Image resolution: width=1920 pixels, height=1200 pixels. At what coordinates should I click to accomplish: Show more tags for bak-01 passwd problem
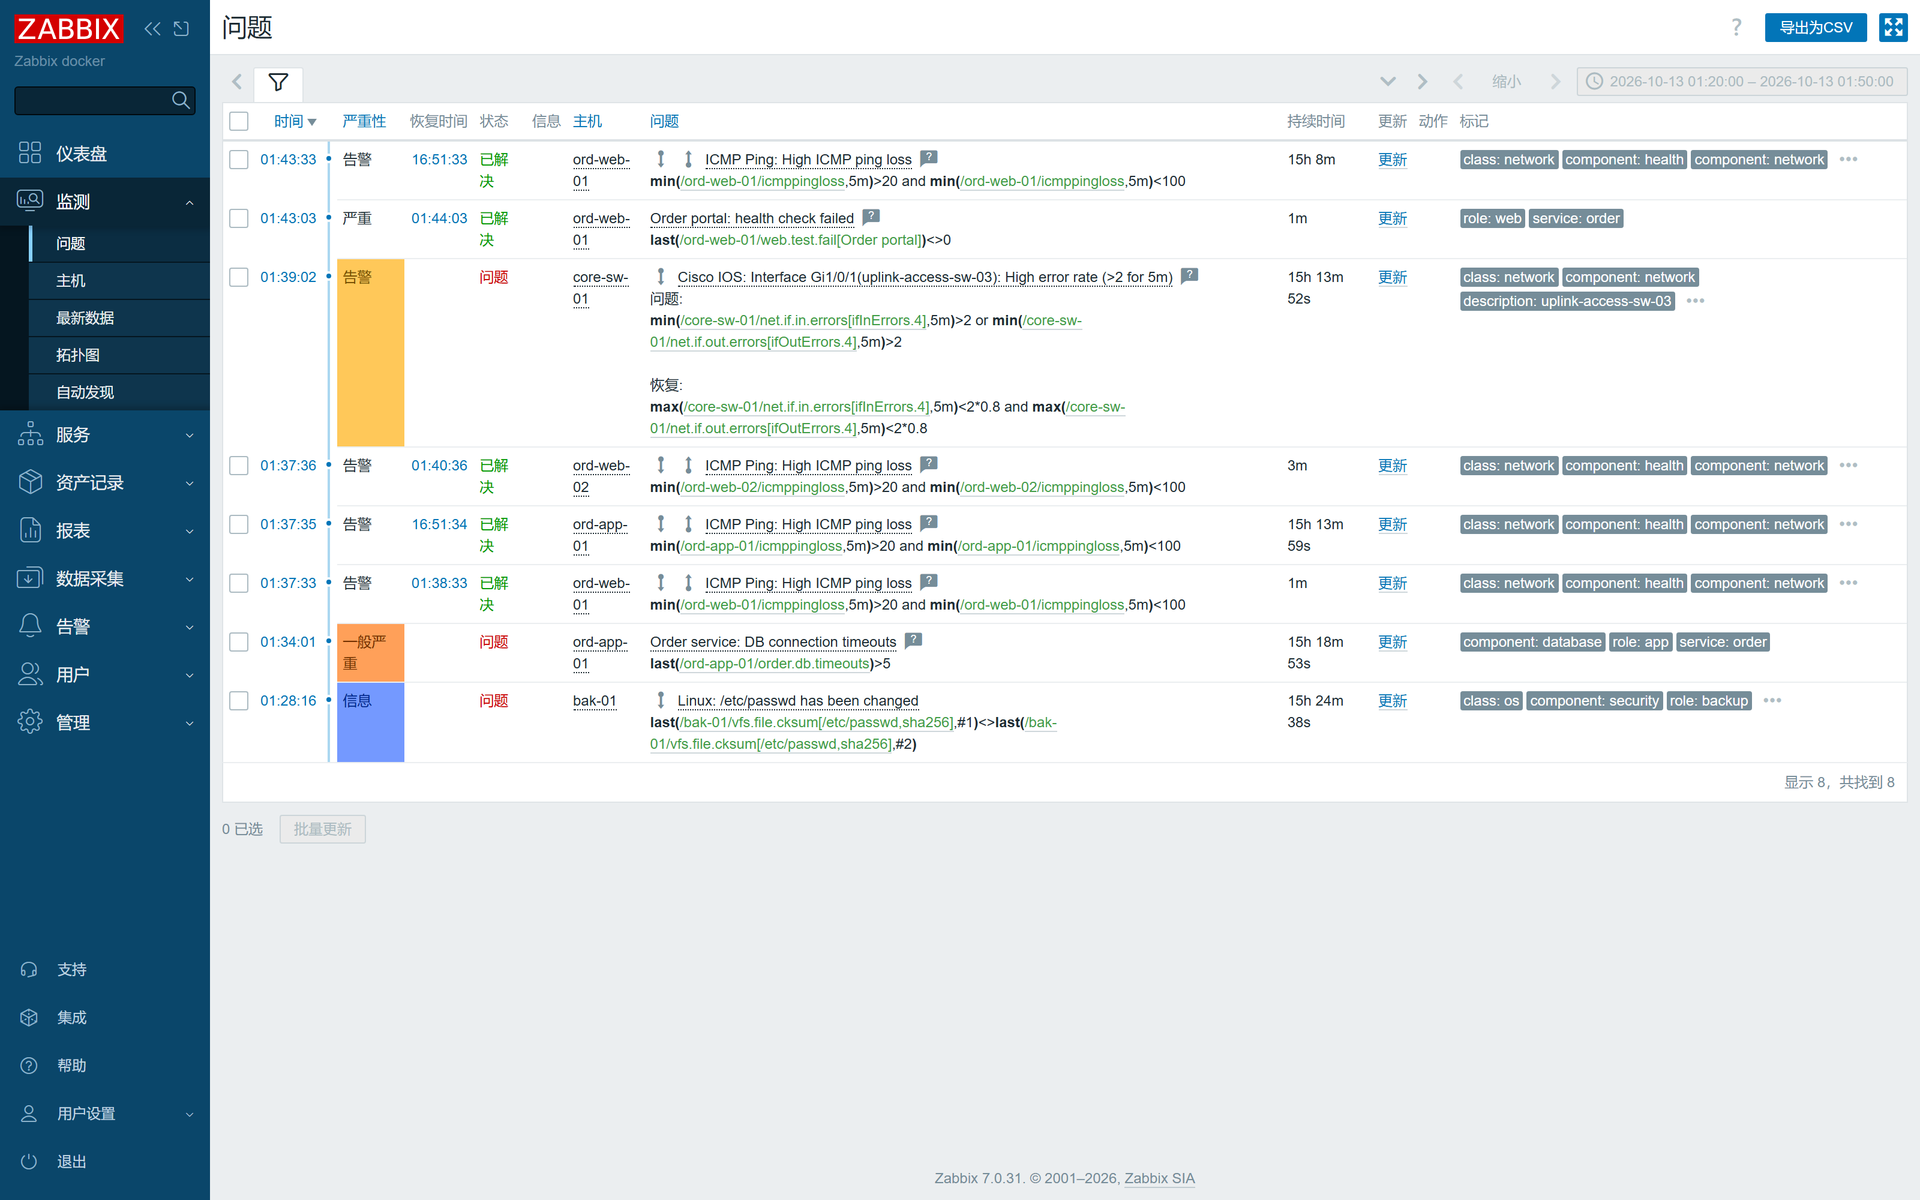1773,701
